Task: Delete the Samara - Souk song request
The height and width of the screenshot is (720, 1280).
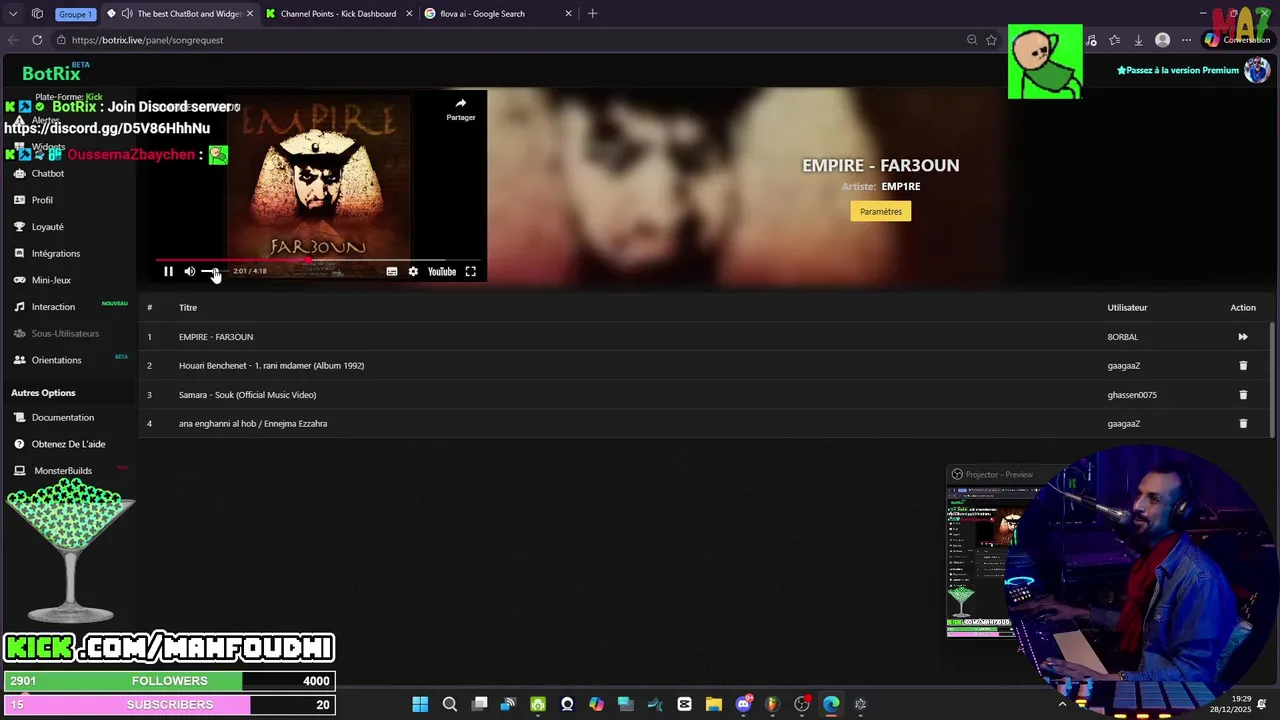Action: pos(1243,395)
